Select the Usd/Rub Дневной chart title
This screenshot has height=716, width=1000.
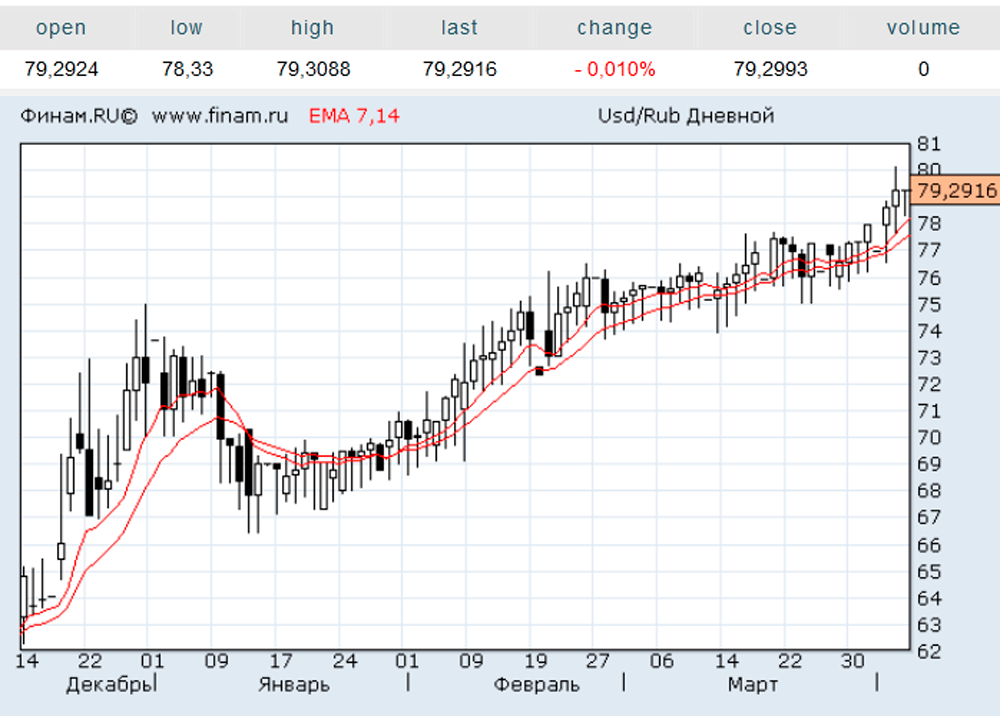pyautogui.click(x=686, y=116)
